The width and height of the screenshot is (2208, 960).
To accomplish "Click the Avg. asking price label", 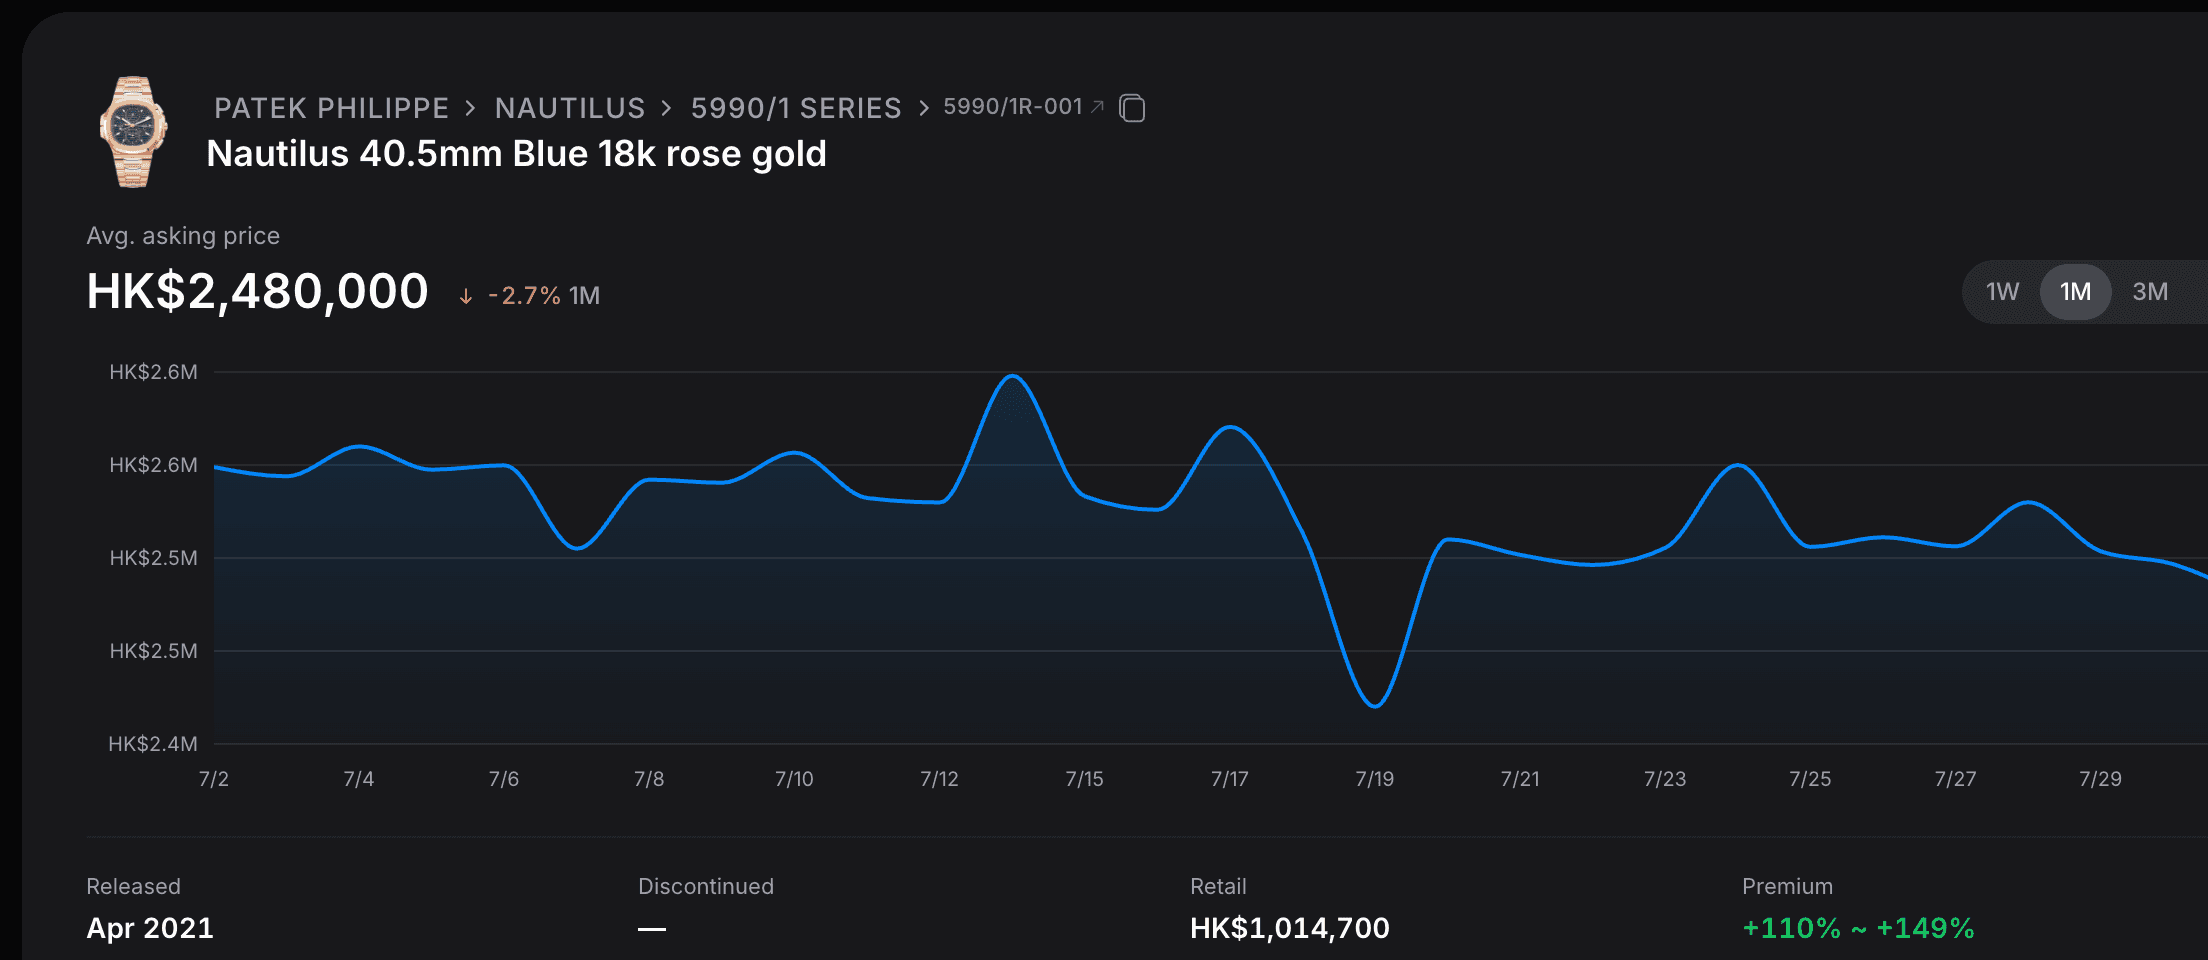I will [183, 236].
